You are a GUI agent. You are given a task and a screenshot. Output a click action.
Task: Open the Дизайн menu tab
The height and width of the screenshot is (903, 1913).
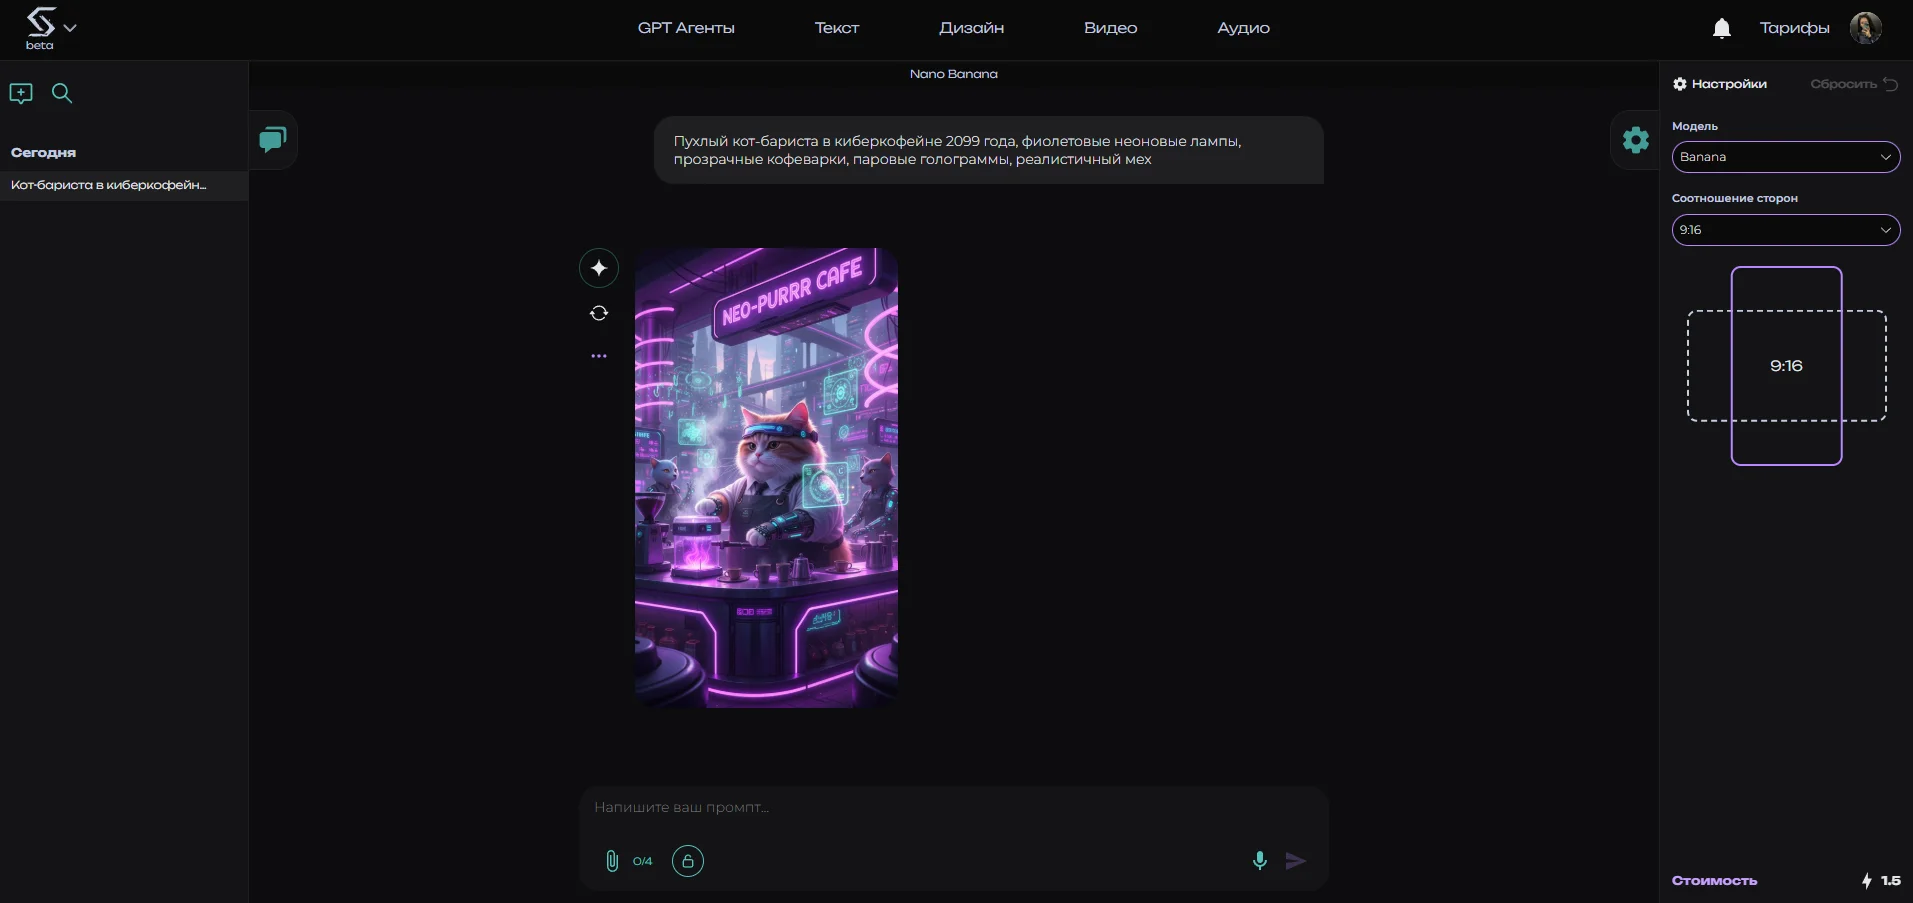[x=971, y=28]
